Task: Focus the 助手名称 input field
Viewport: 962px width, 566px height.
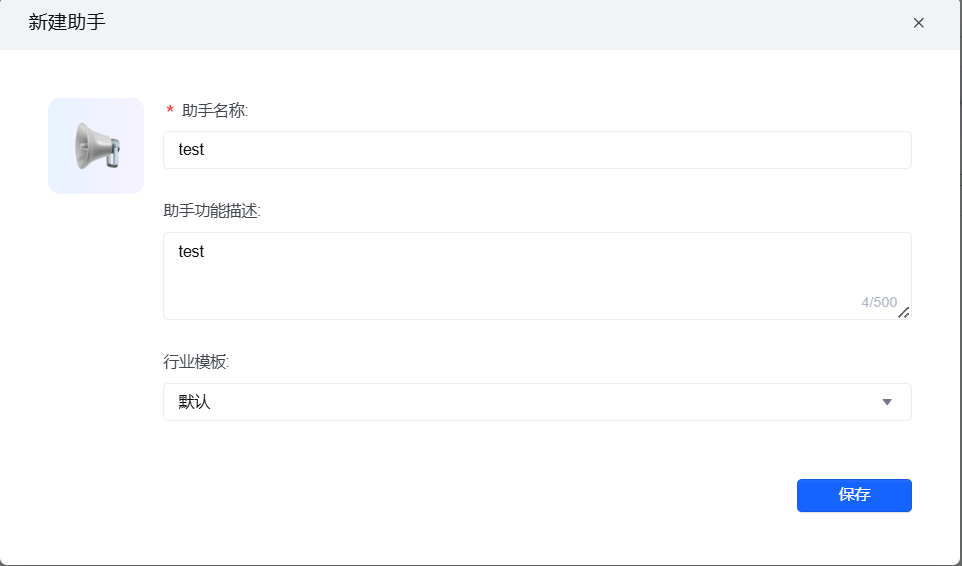Action: (x=537, y=150)
